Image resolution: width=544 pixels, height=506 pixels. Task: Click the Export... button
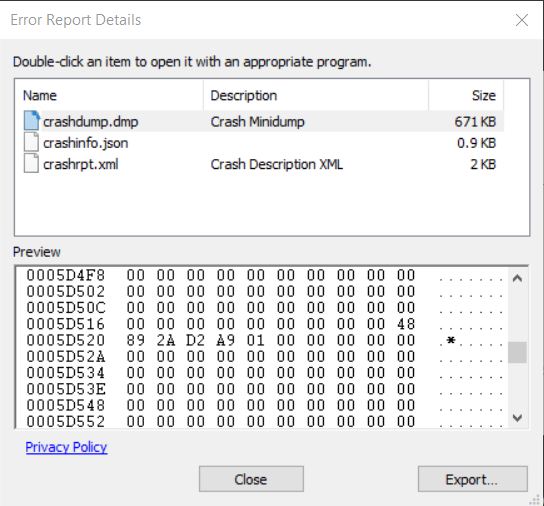tap(473, 479)
